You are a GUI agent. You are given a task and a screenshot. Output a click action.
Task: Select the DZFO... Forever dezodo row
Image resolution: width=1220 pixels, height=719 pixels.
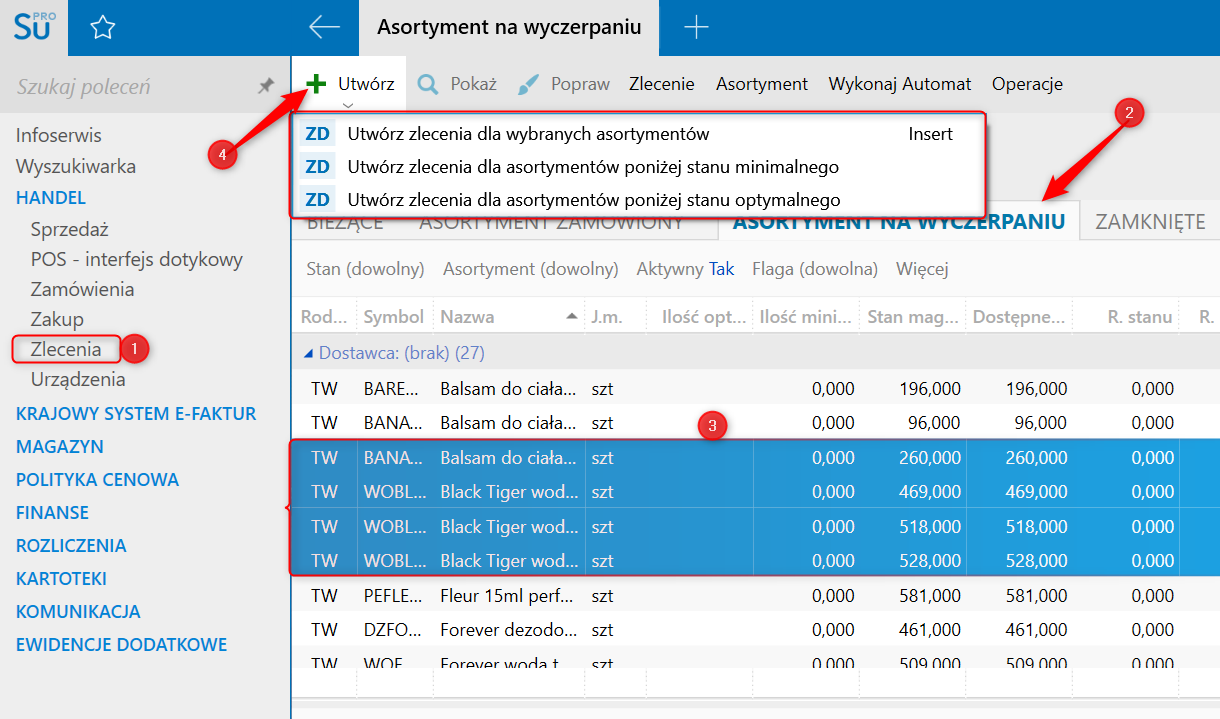(755, 630)
